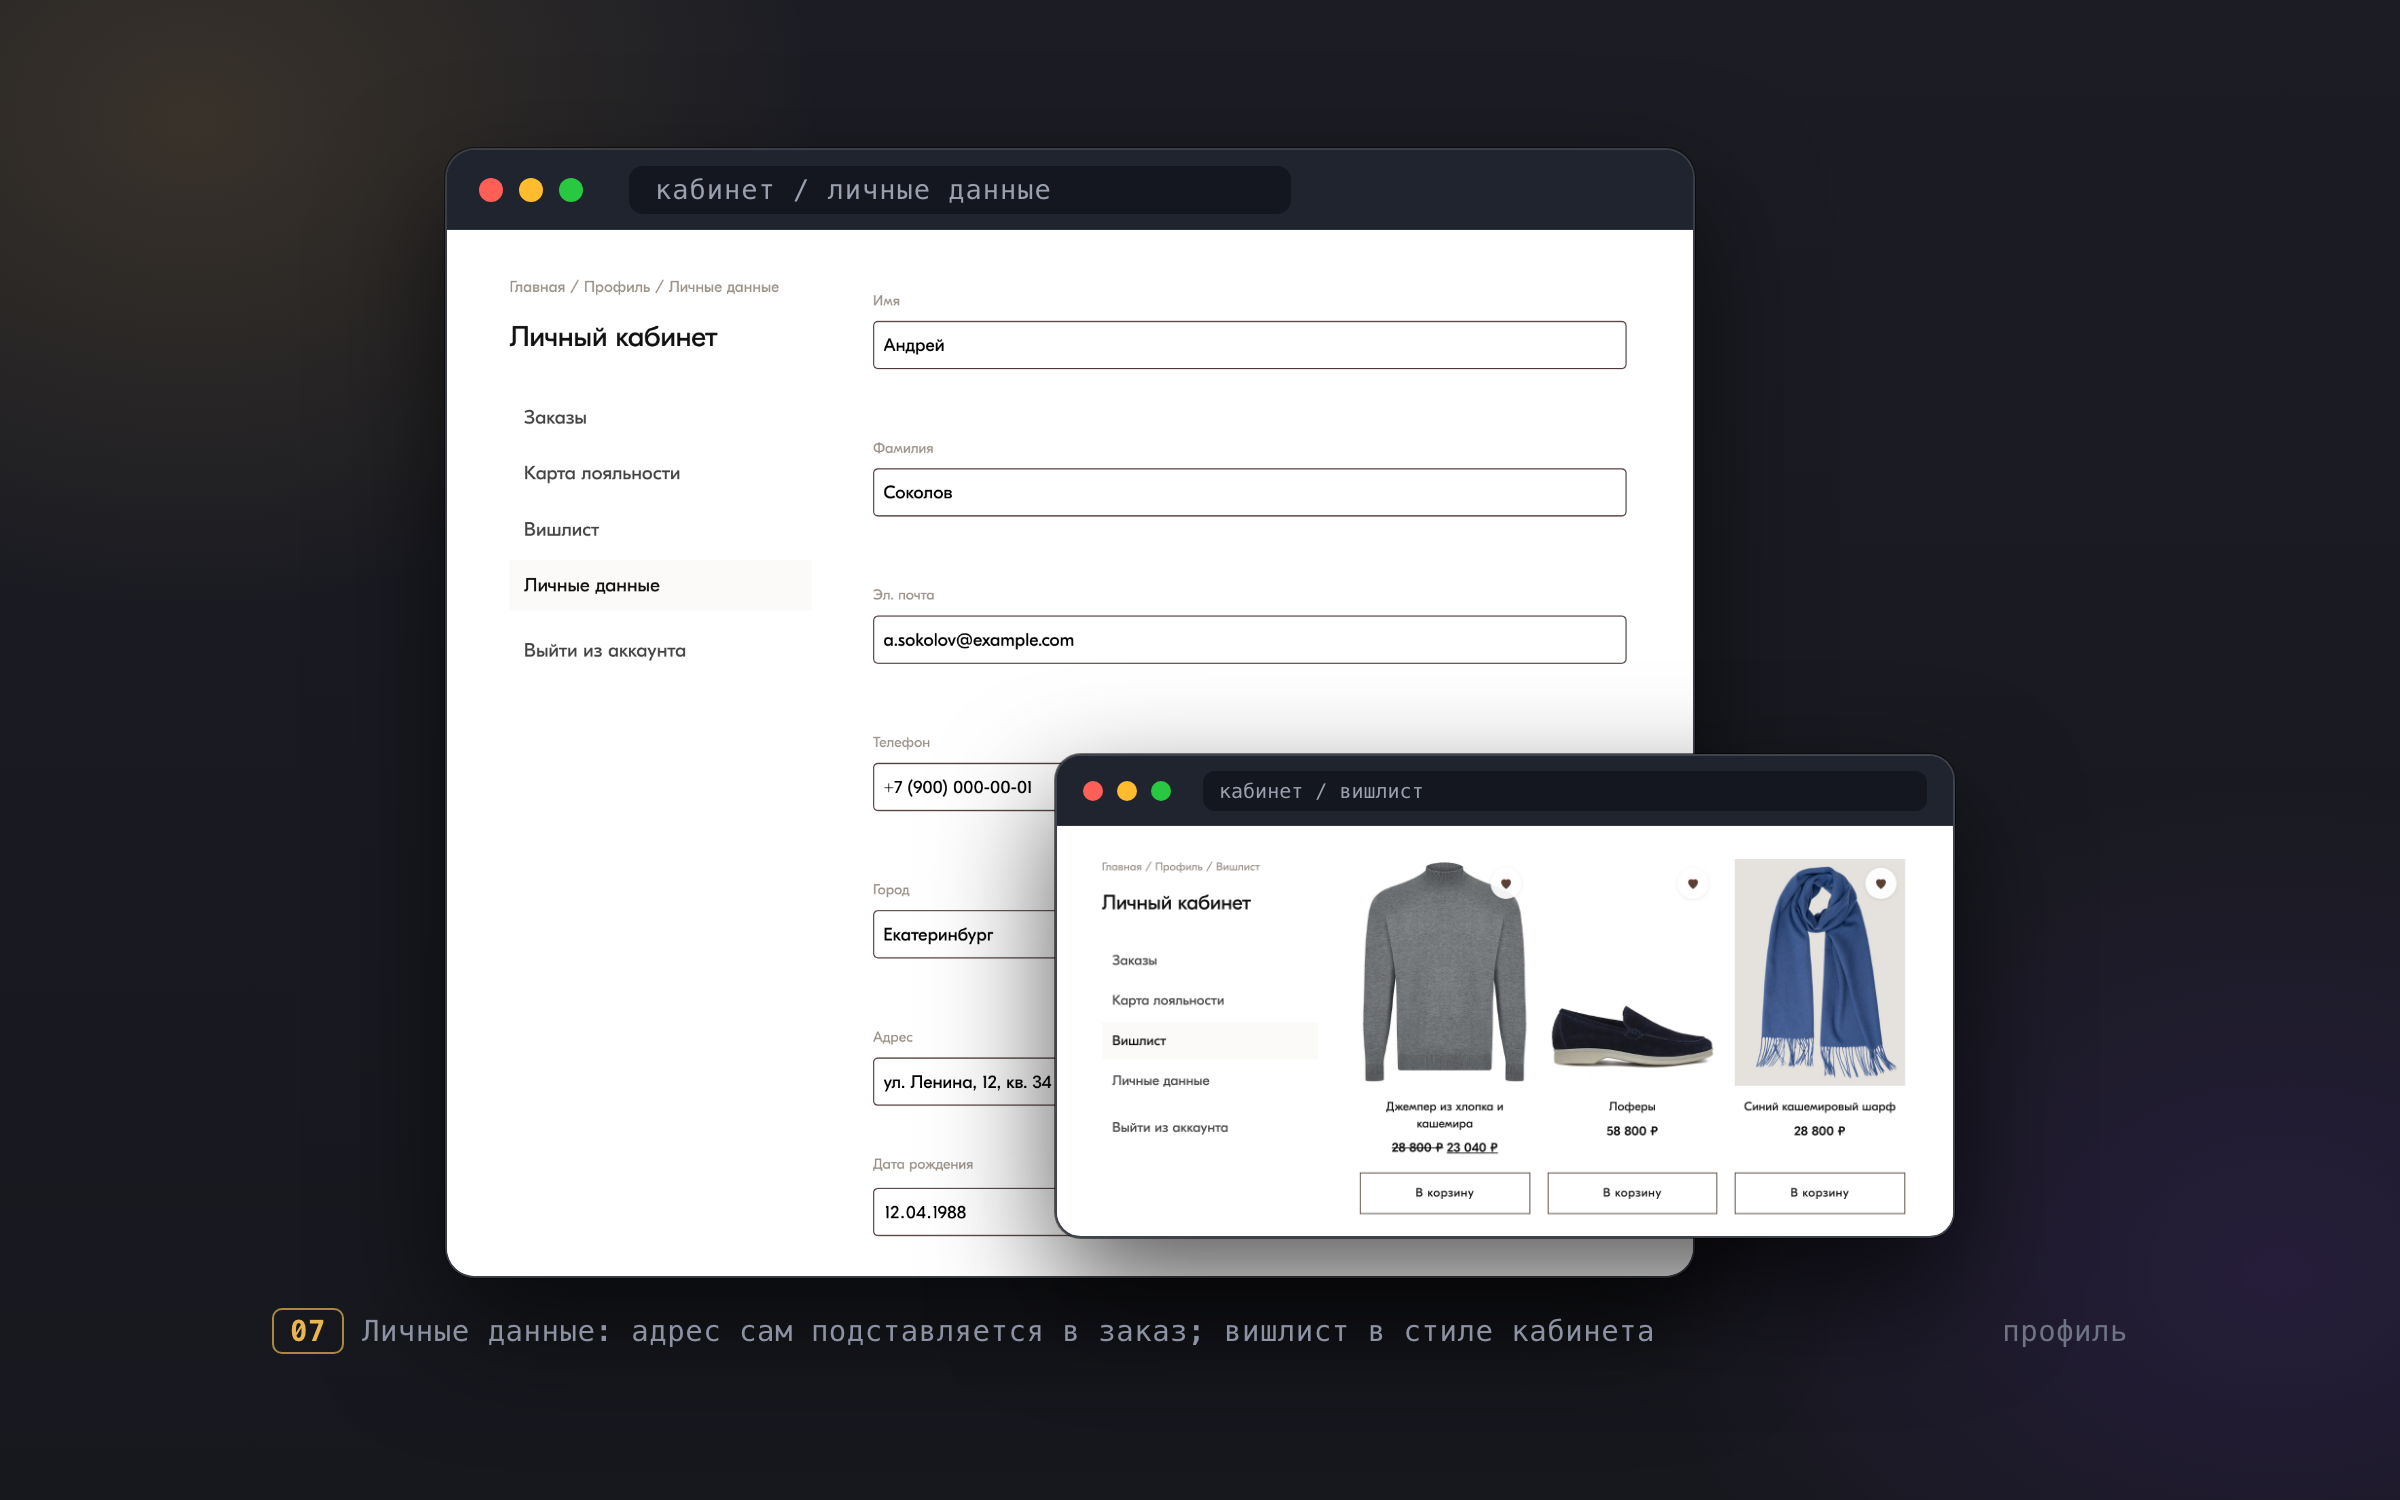This screenshot has width=2400, height=1500.
Task: Click the email field a.sokolov@example.com
Action: coord(1249,640)
